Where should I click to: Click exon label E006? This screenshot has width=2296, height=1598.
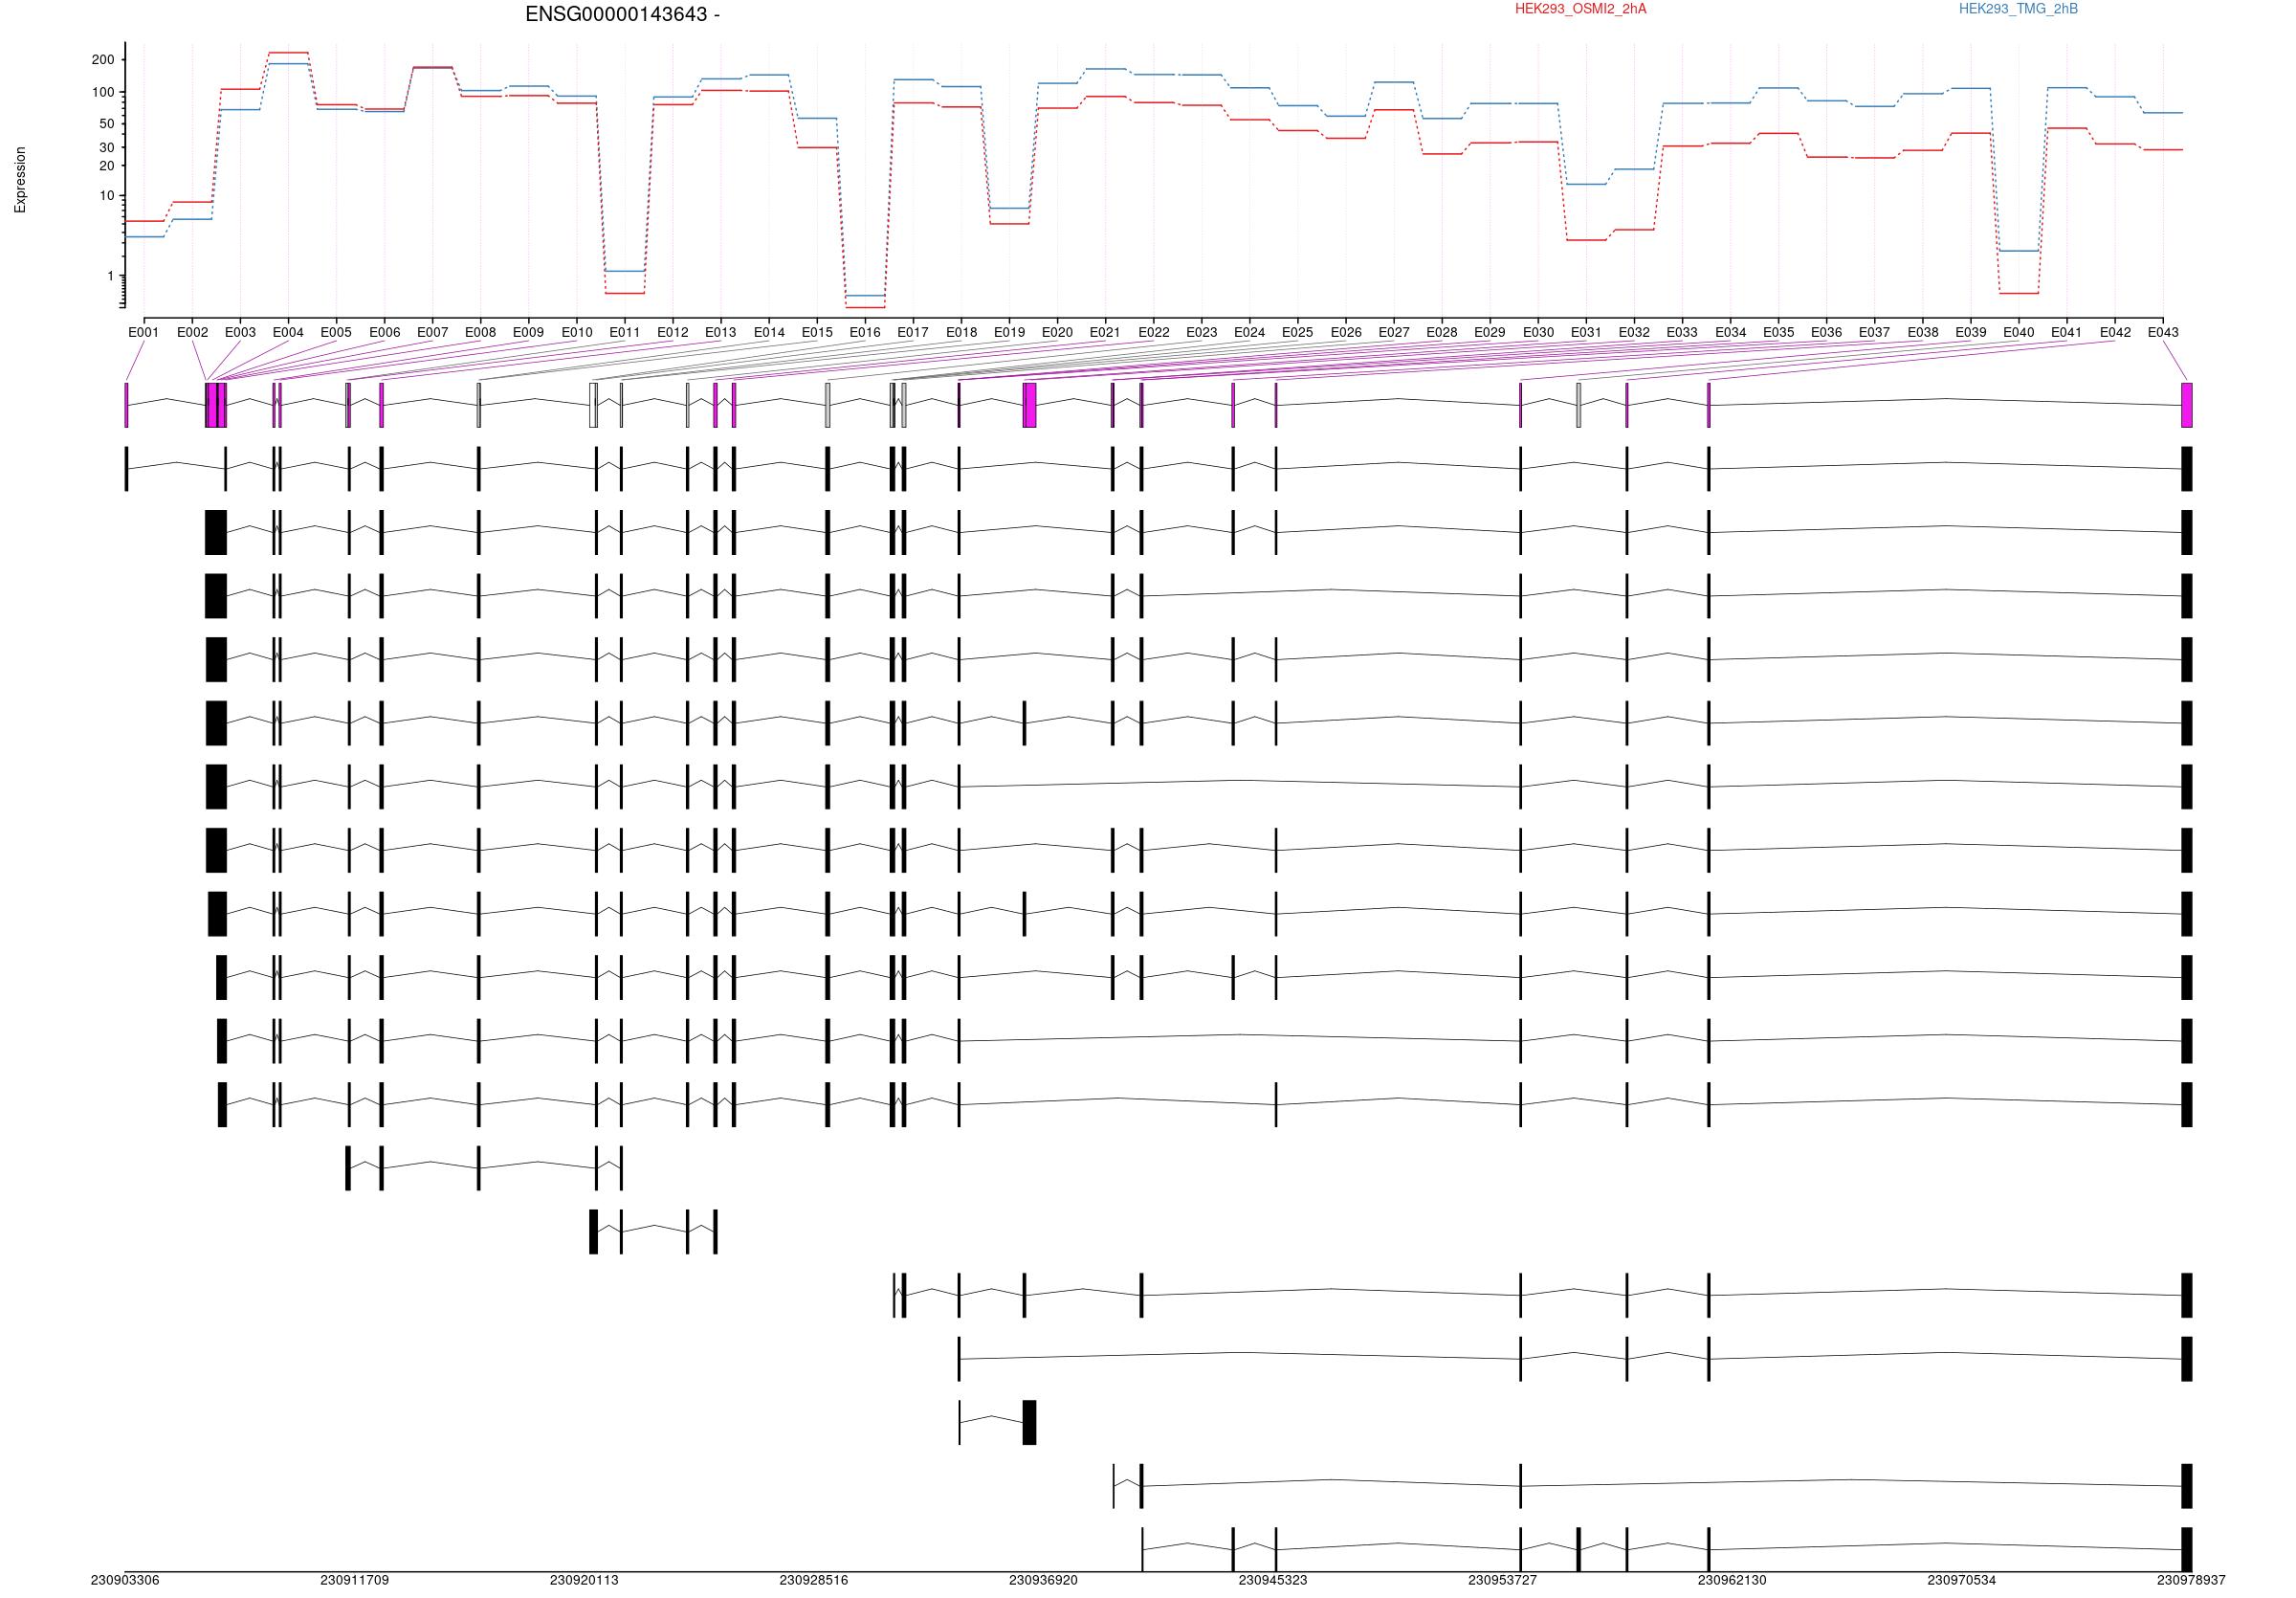click(x=384, y=332)
